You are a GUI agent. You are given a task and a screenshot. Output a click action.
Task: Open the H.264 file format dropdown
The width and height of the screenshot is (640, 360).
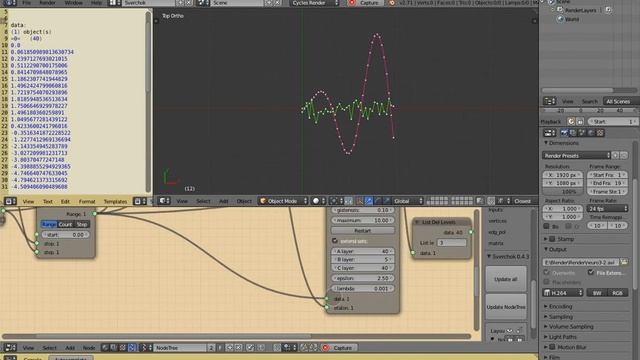click(x=563, y=293)
